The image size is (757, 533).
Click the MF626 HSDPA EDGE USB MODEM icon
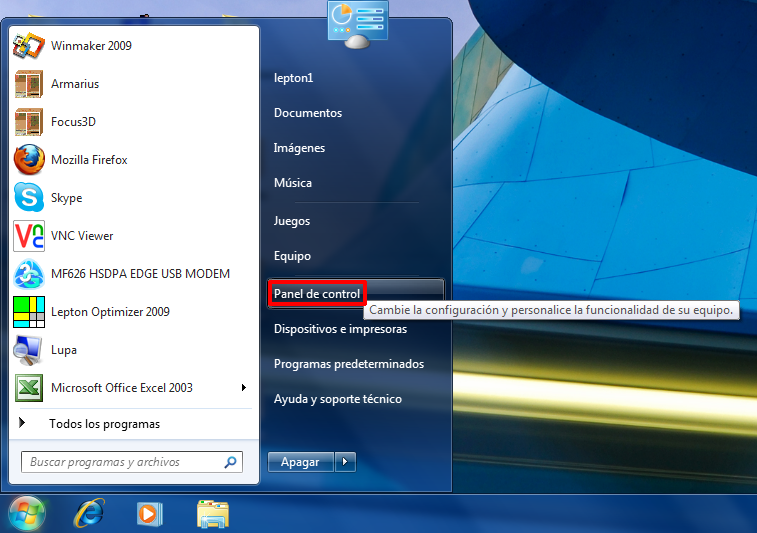29,274
